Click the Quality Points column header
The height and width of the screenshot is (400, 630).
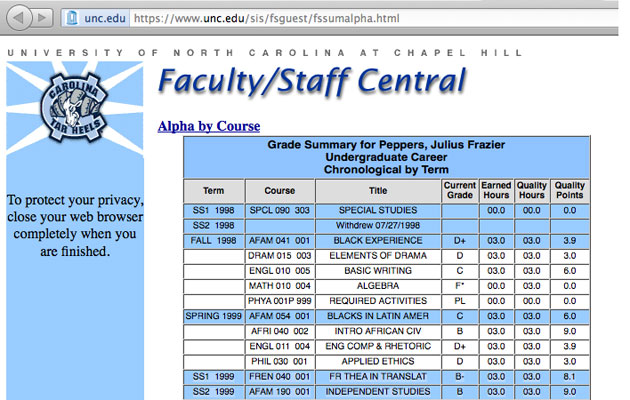570,191
